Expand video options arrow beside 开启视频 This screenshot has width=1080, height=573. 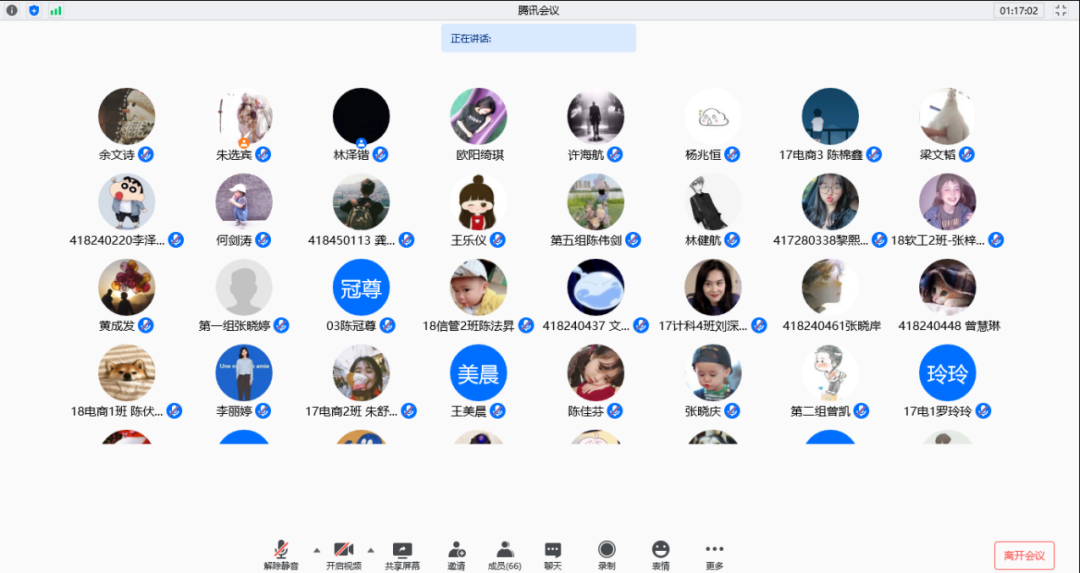370,550
